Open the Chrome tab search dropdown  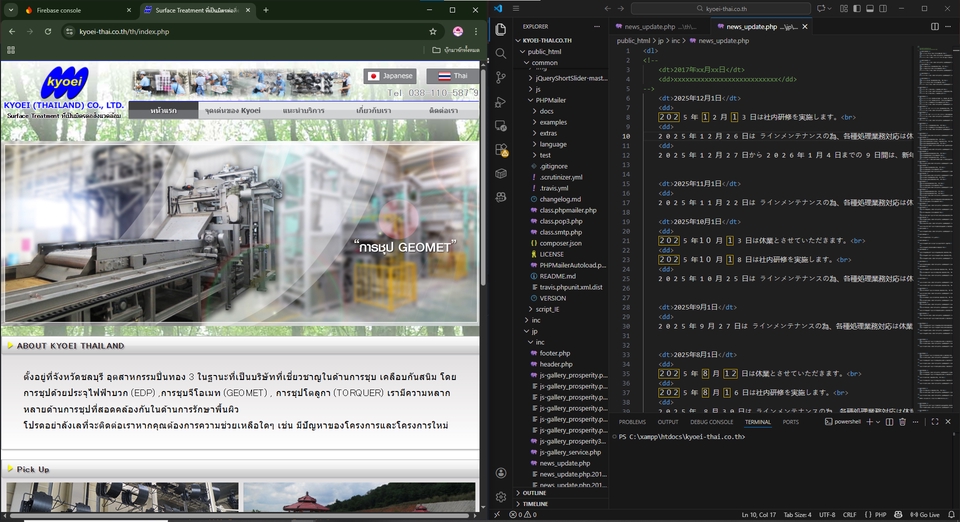pyautogui.click(x=11, y=10)
